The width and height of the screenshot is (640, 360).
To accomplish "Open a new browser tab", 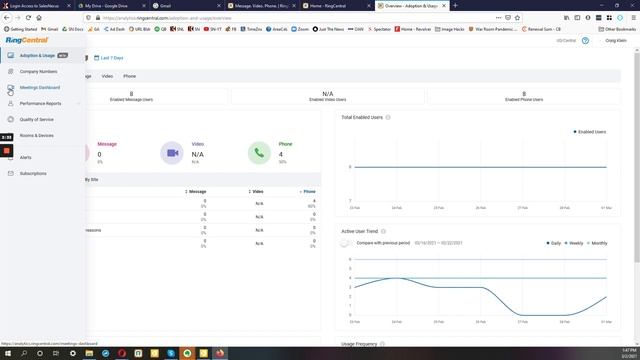I will coord(456,6).
